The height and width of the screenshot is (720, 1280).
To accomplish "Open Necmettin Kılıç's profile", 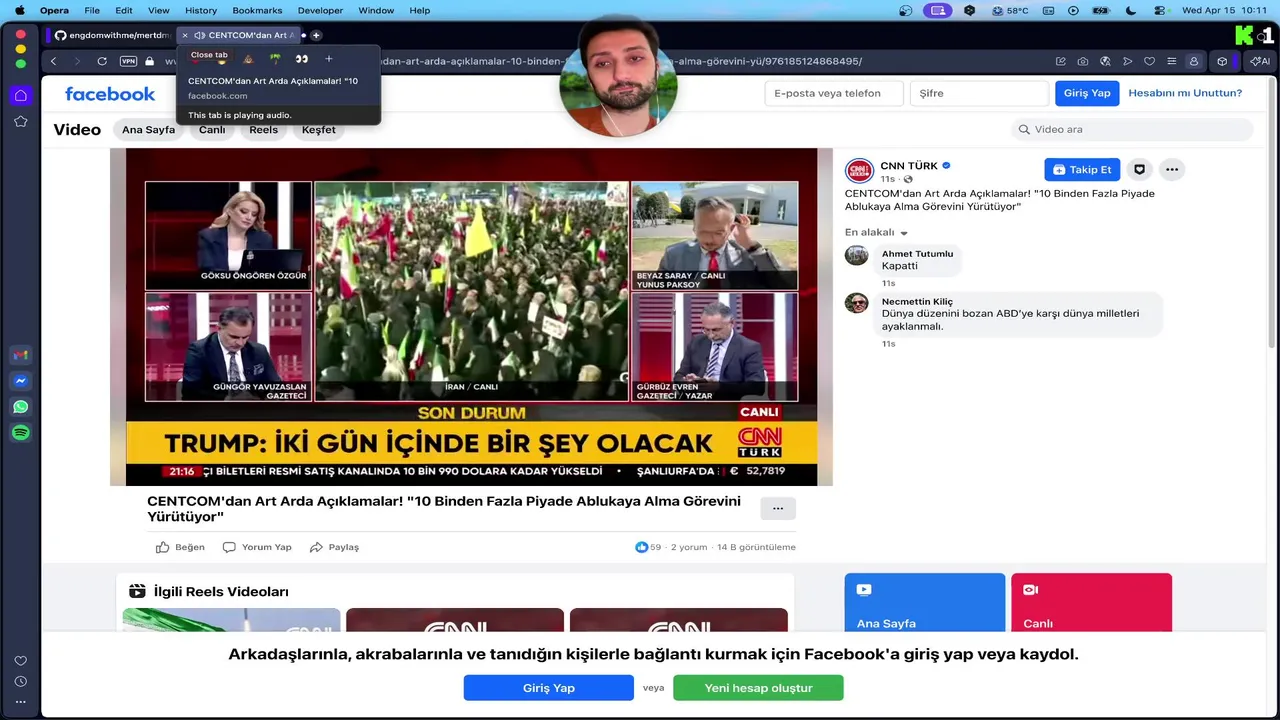I will click(917, 301).
